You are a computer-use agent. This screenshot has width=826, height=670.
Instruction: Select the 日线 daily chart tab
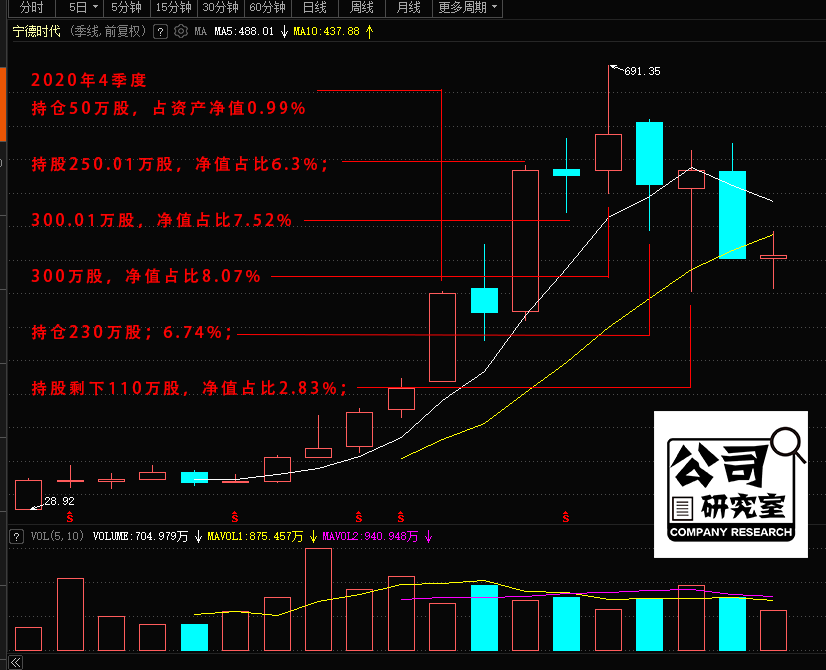(314, 7)
